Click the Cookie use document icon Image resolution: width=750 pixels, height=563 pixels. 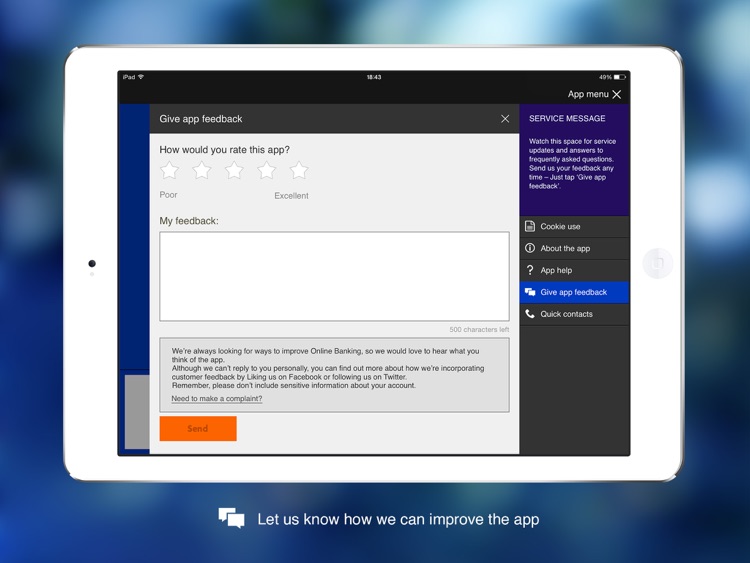[x=530, y=226]
